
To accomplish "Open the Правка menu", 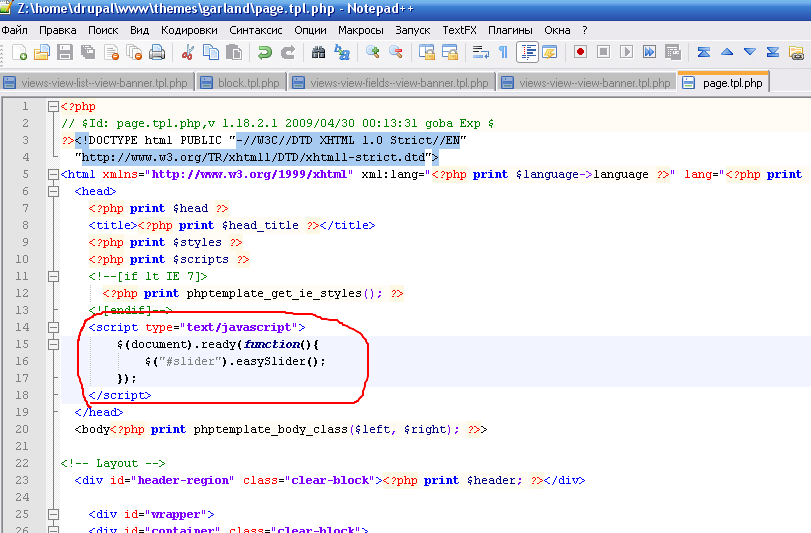I will pos(58,30).
